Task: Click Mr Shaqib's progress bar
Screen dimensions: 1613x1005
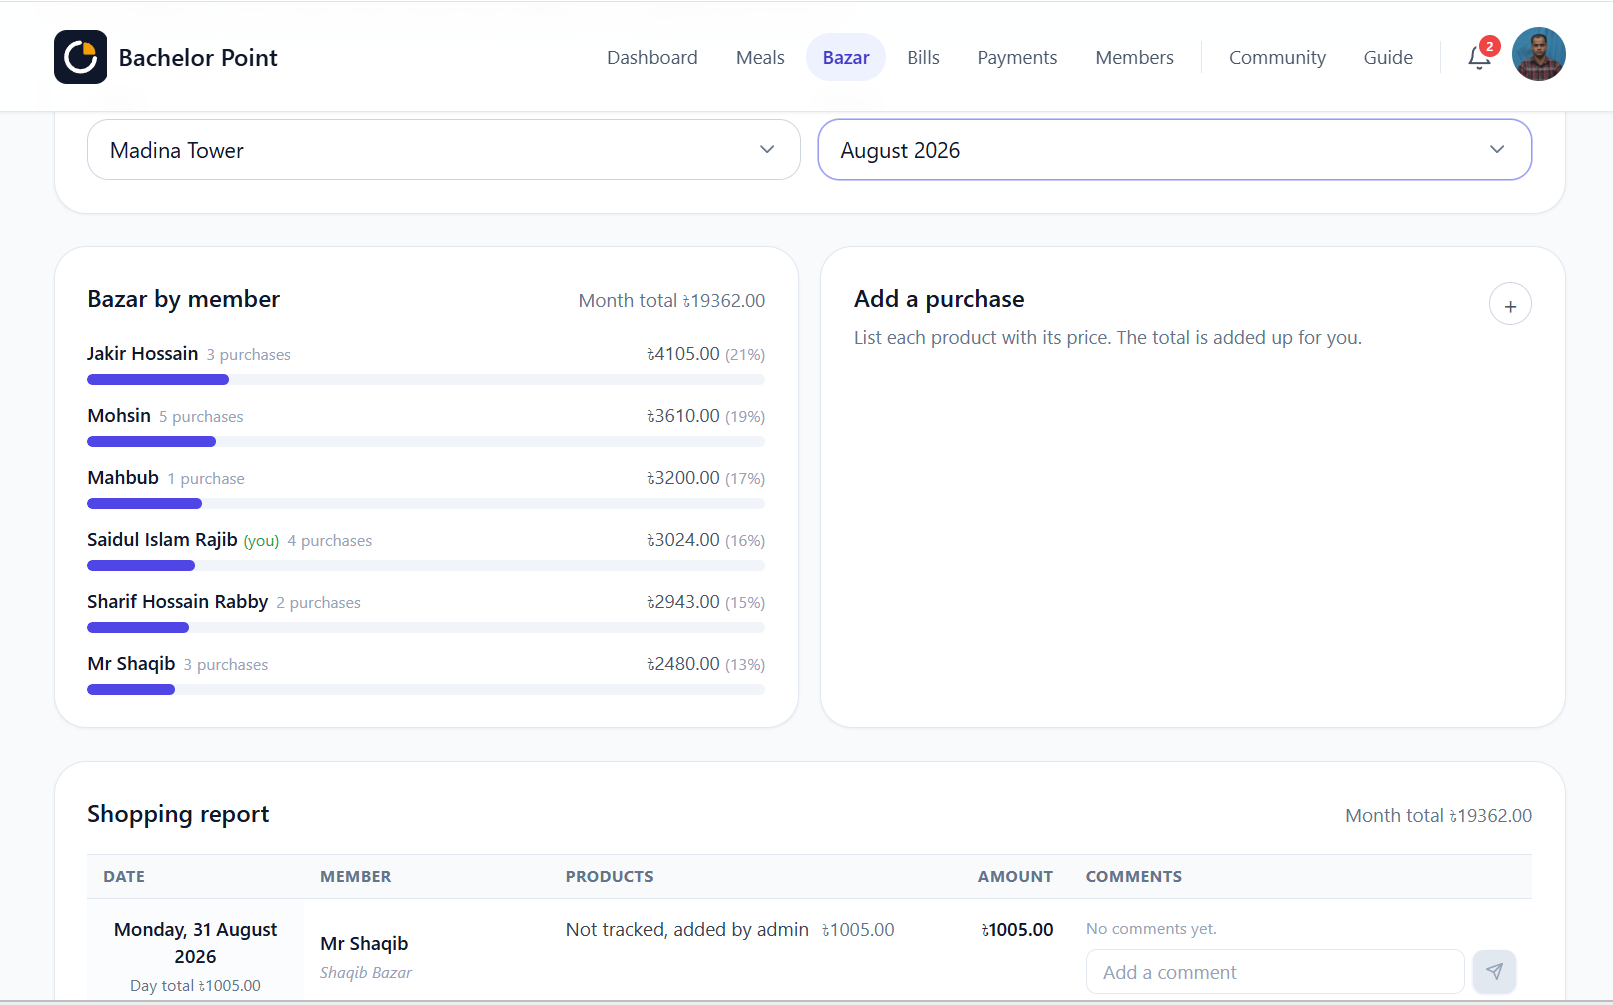Action: point(426,690)
